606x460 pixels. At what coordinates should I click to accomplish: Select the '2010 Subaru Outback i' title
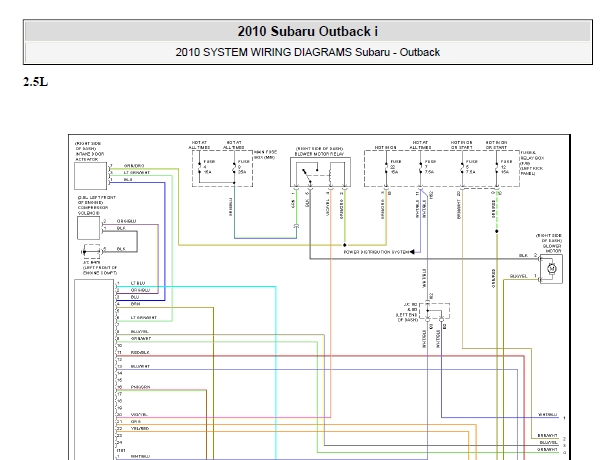click(x=308, y=31)
